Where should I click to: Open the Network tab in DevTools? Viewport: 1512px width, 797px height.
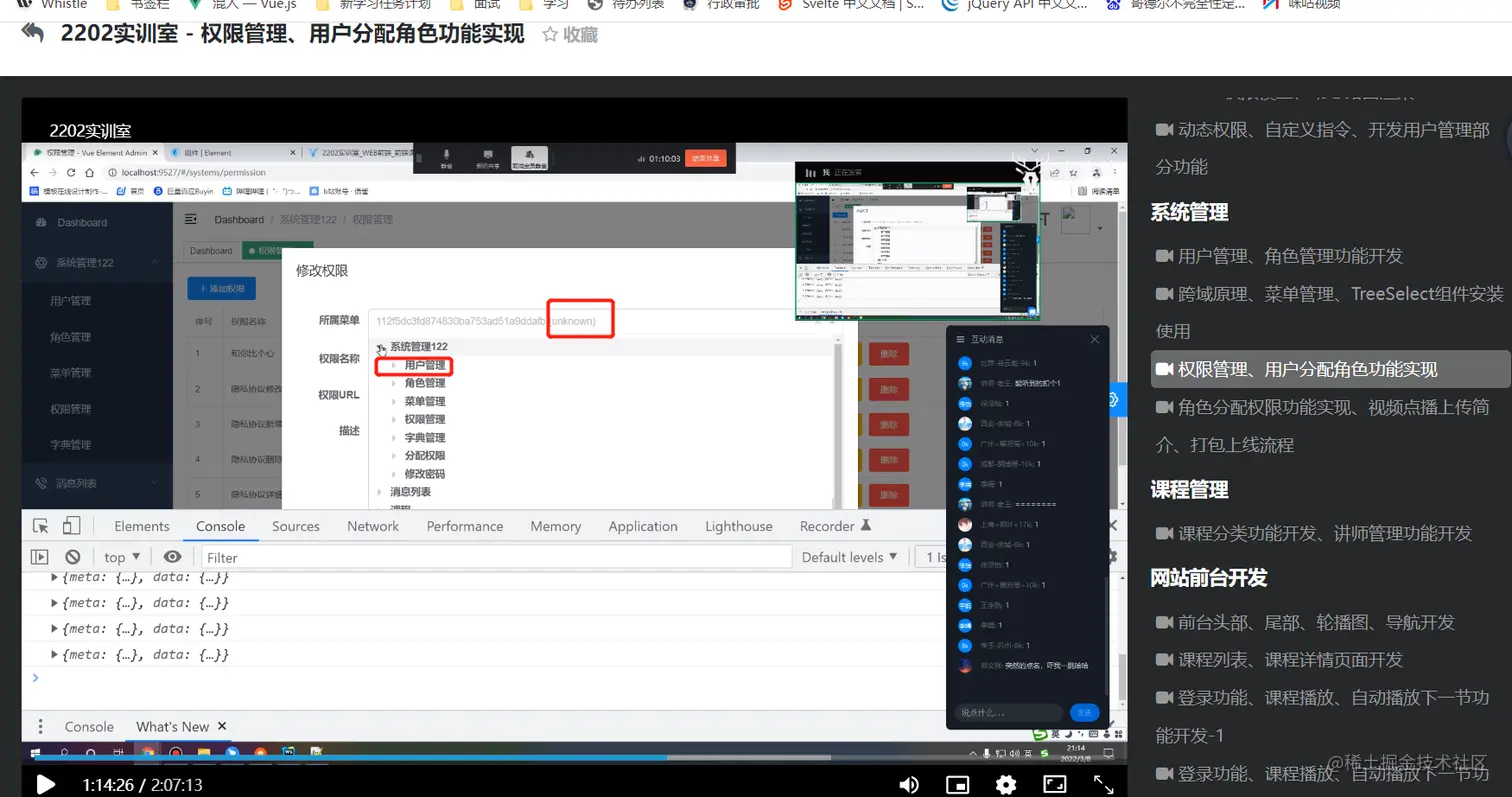[373, 526]
